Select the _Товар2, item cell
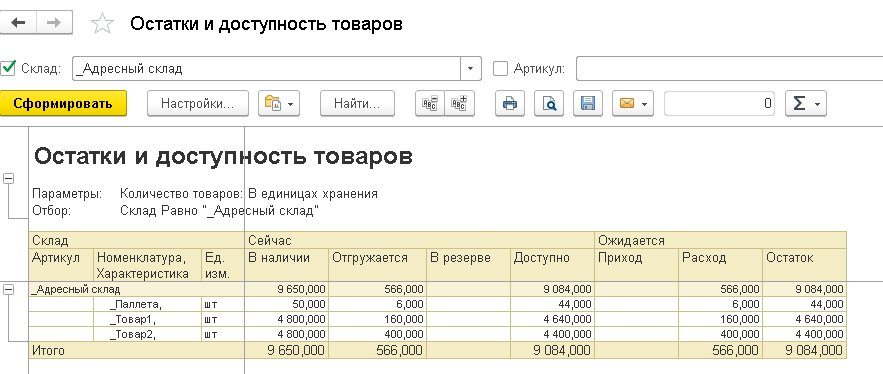The image size is (883, 374). 148,334
